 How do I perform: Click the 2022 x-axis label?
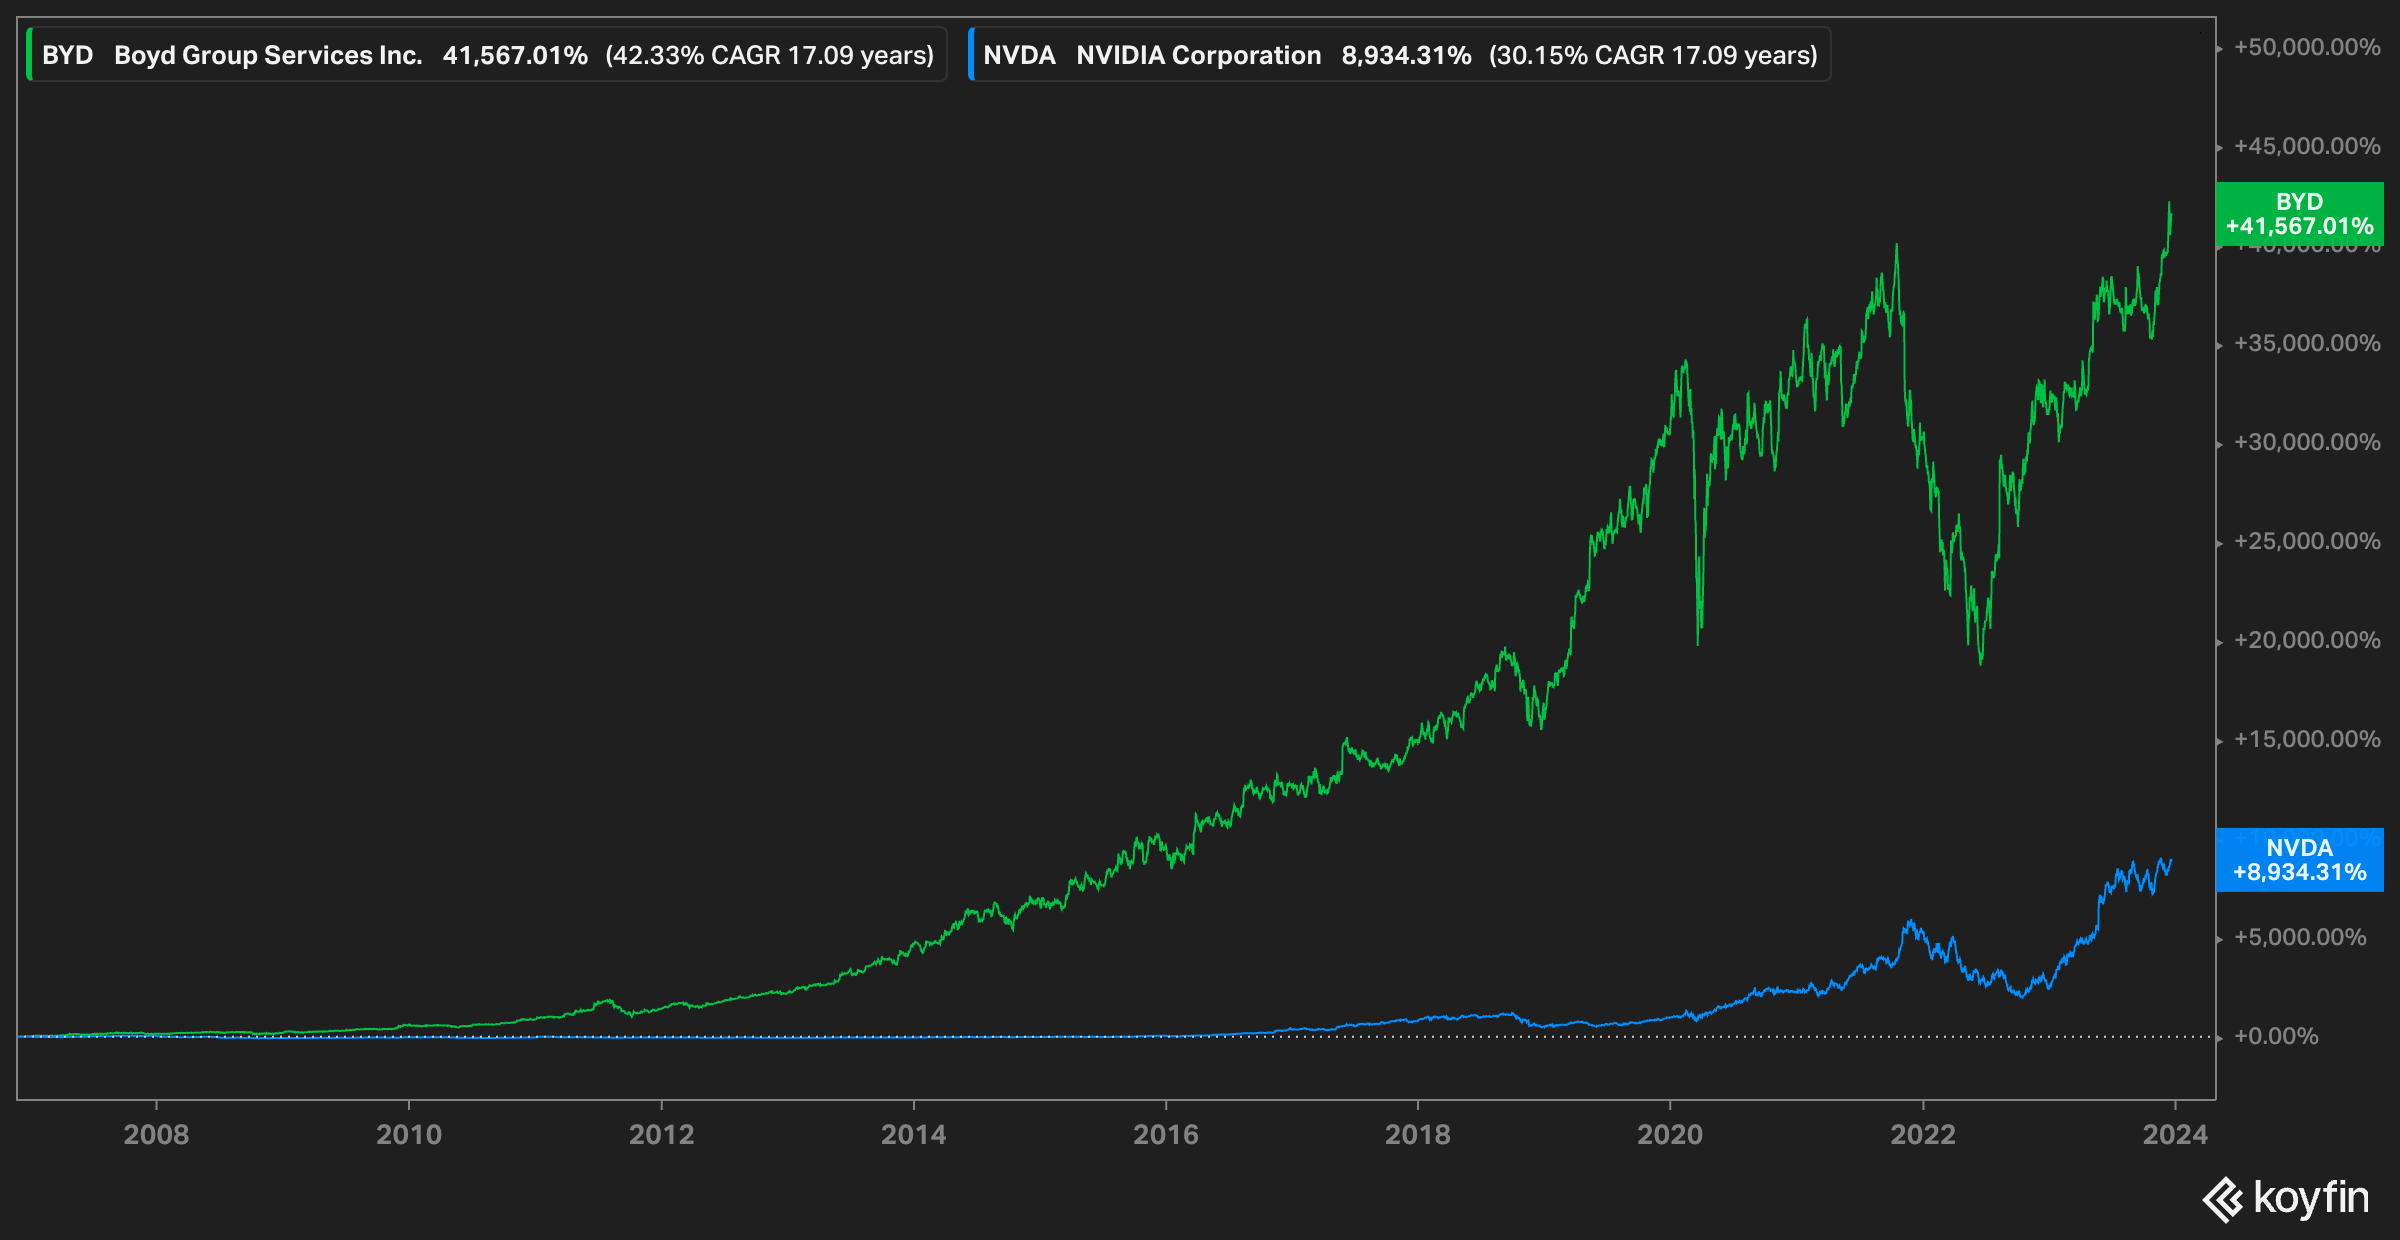[x=1923, y=1135]
